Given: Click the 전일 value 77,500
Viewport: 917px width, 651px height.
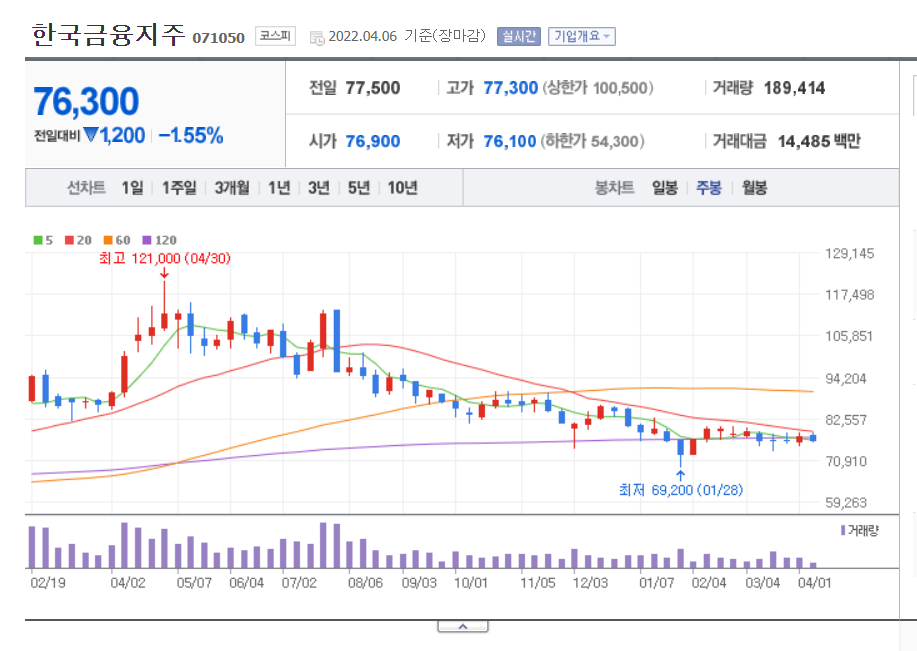Looking at the screenshot, I should pyautogui.click(x=373, y=88).
